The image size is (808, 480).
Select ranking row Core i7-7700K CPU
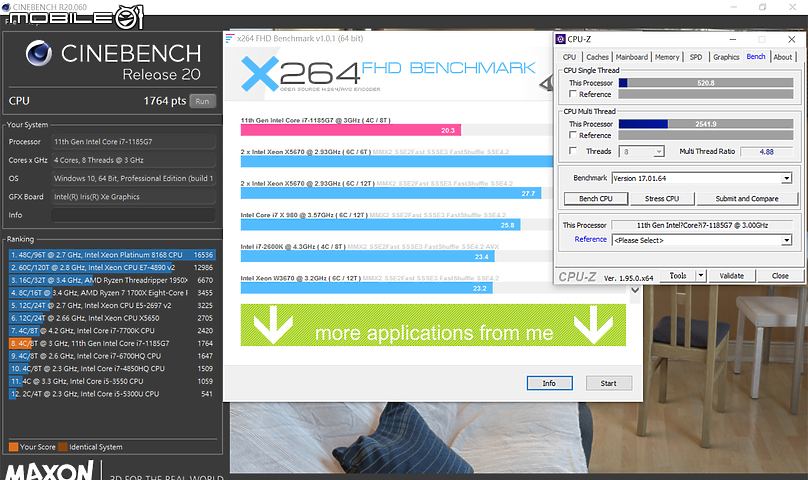pyautogui.click(x=112, y=330)
